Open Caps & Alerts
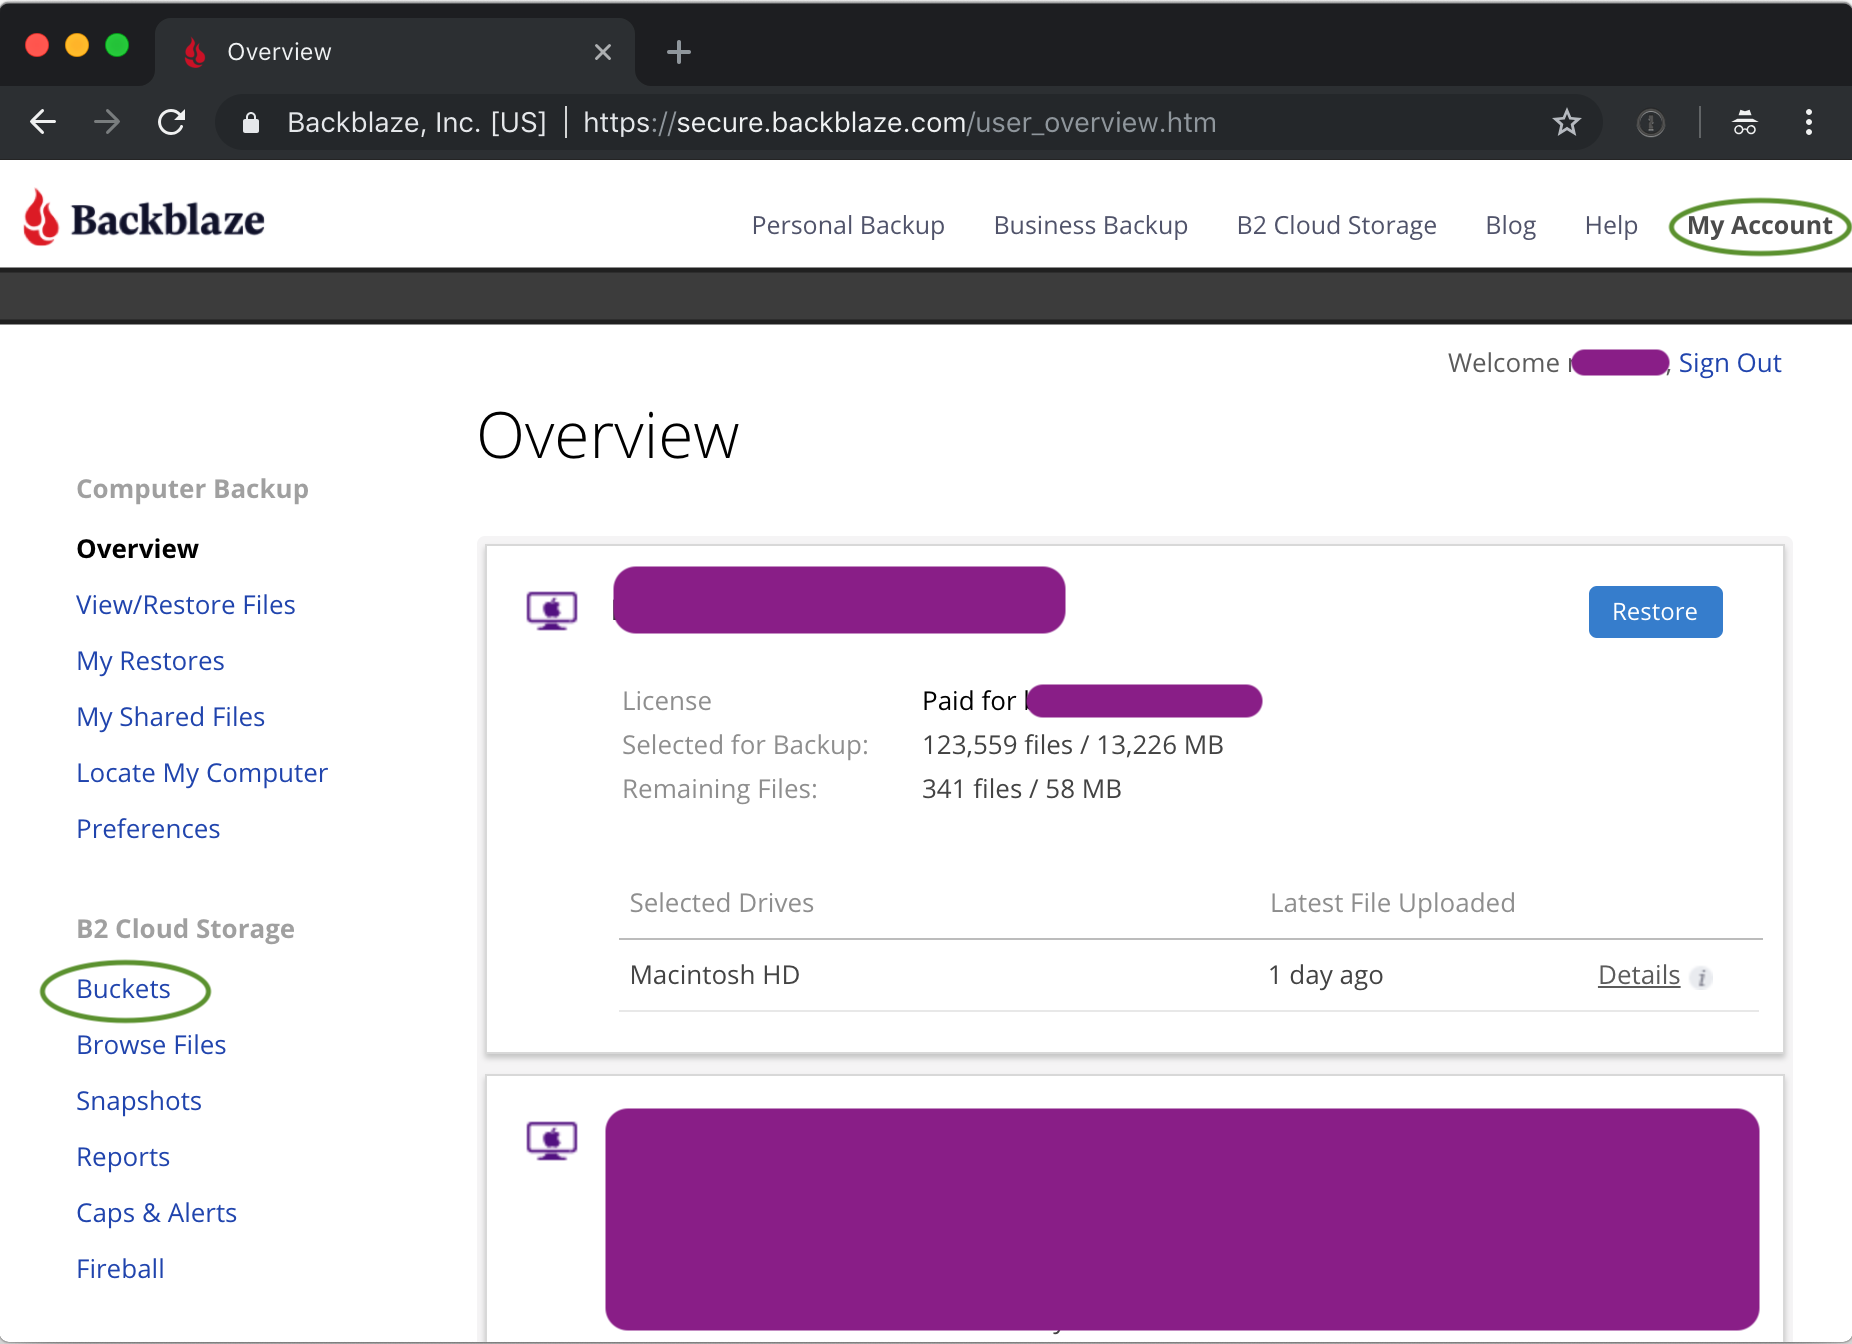 [x=157, y=1212]
